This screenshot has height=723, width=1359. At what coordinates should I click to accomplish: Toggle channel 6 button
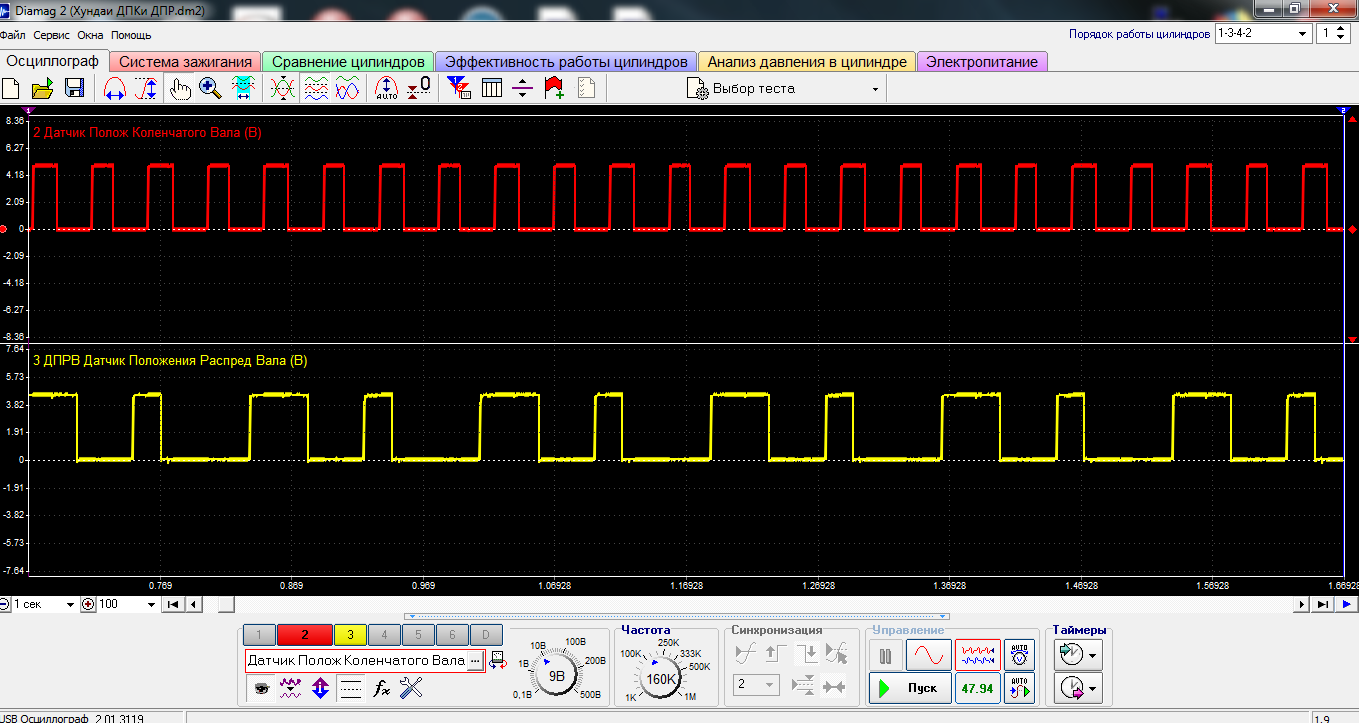pyautogui.click(x=452, y=635)
